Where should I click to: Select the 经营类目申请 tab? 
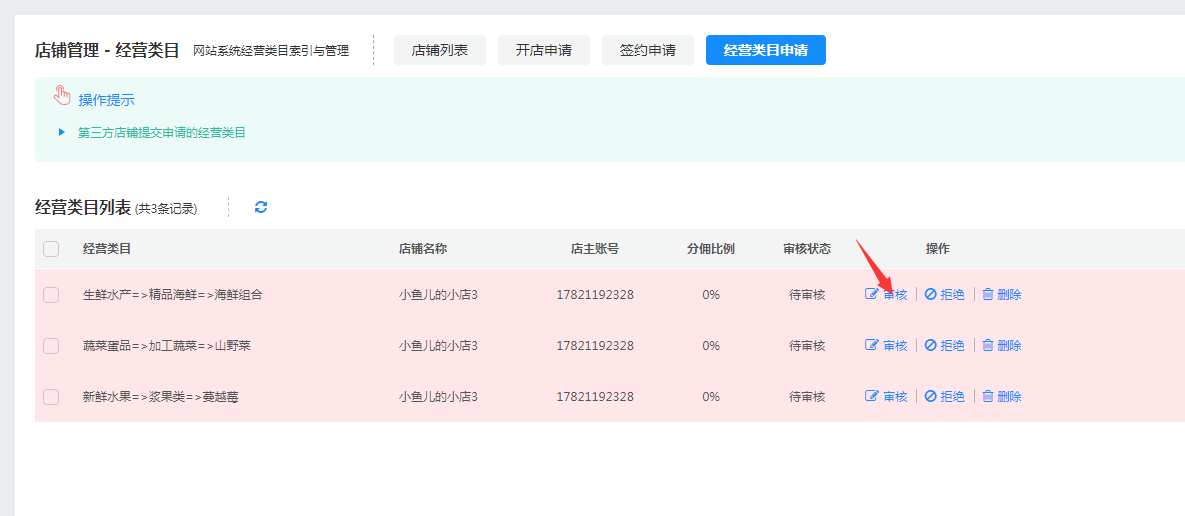tap(765, 50)
